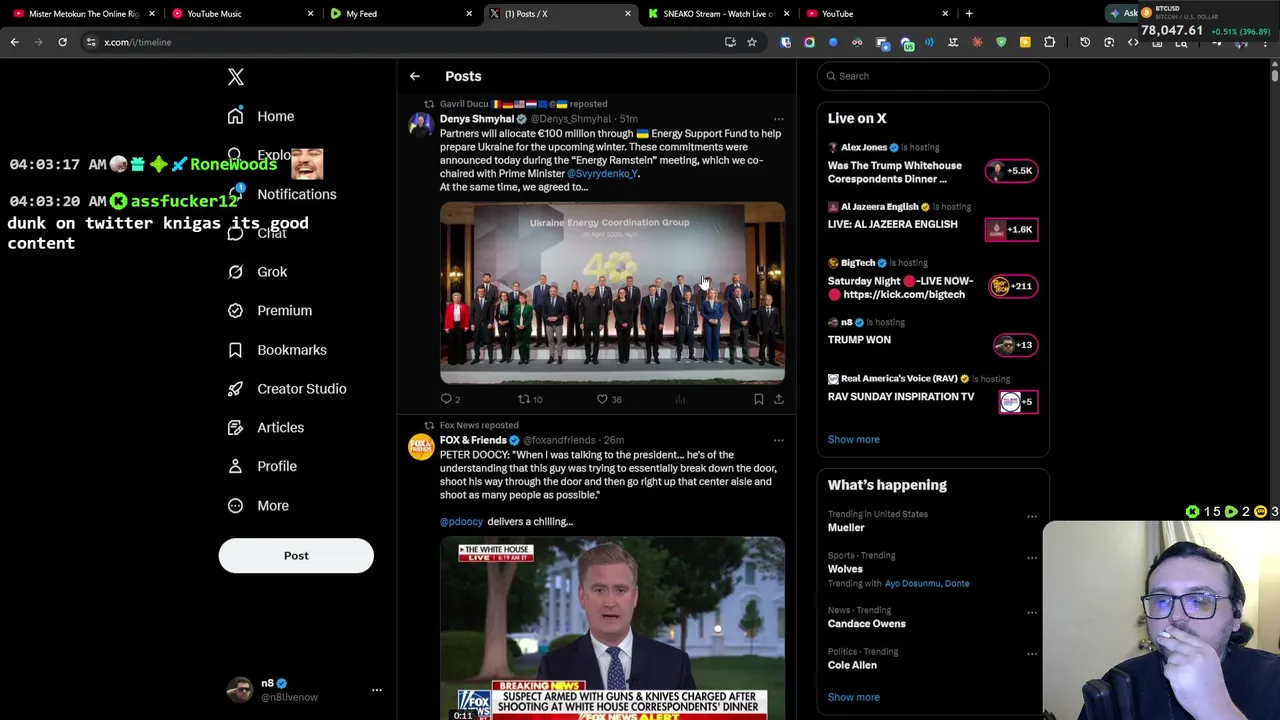Click the Bookmarks ribbon icon in sidebar
The image size is (1280, 720).
pos(235,350)
